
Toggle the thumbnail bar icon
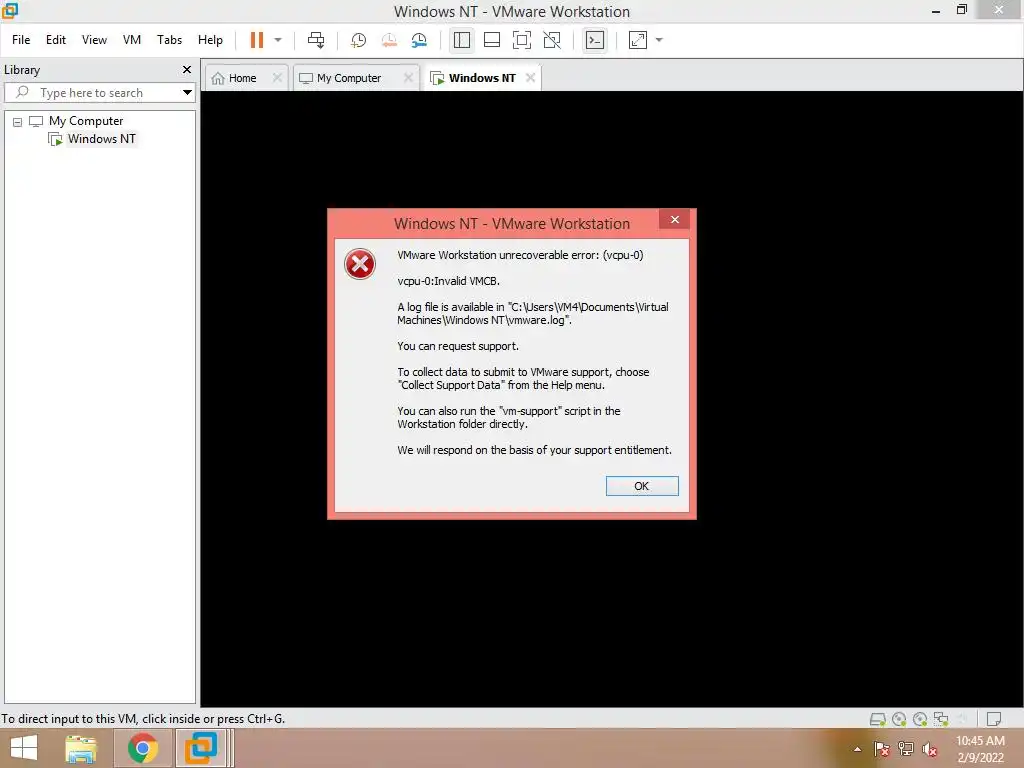pyautogui.click(x=492, y=40)
